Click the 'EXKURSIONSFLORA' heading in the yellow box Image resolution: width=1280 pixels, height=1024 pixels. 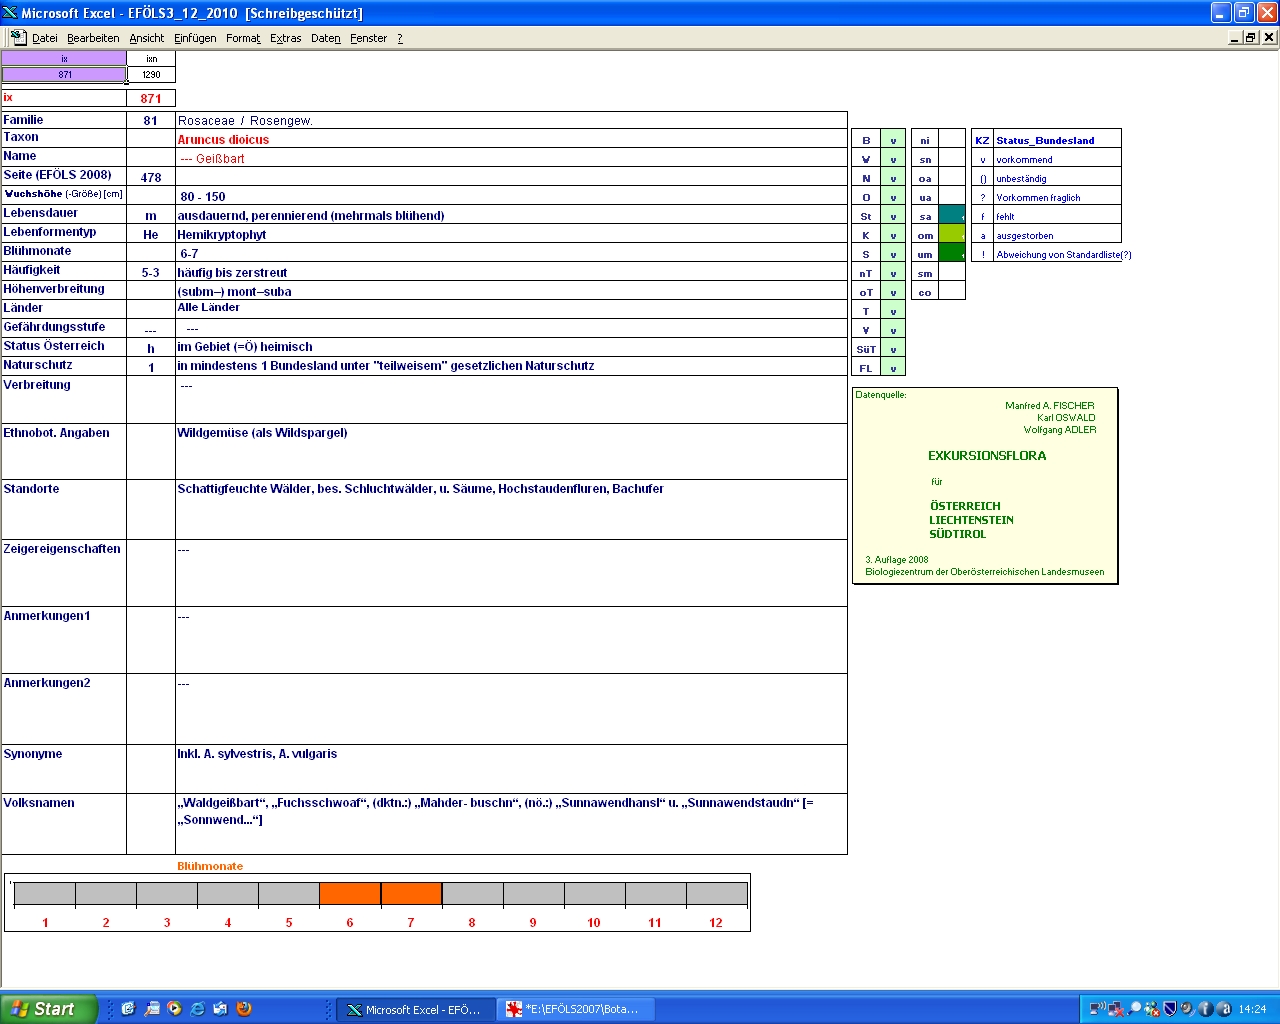[x=987, y=455]
